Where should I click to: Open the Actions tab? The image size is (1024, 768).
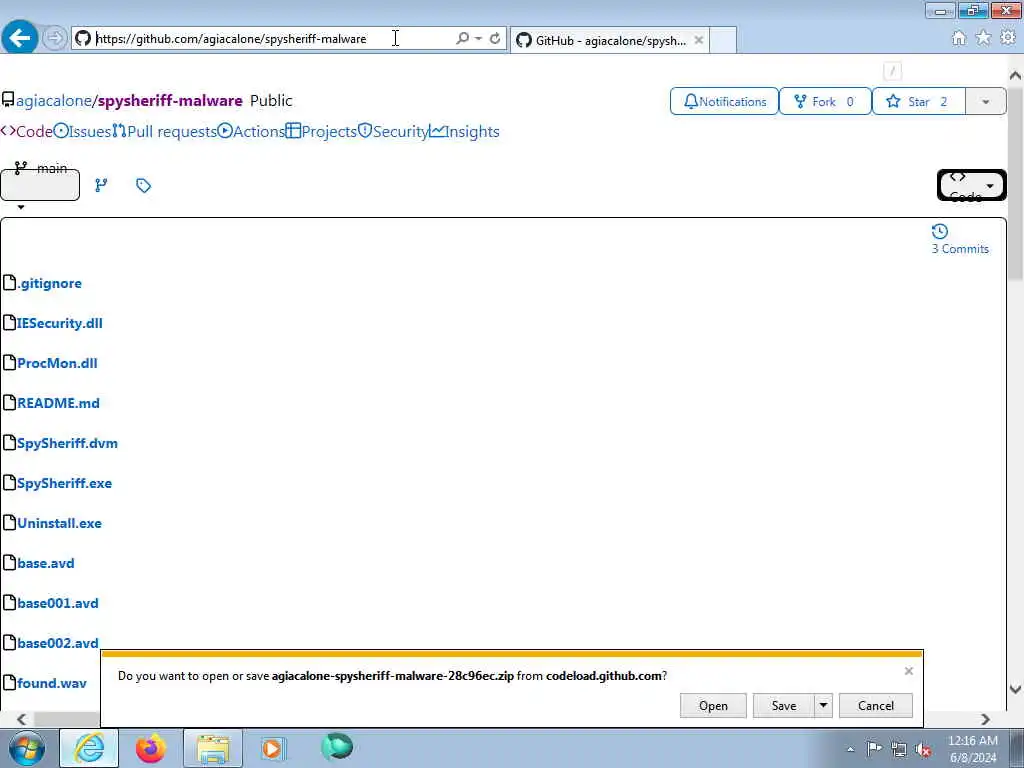tap(251, 131)
